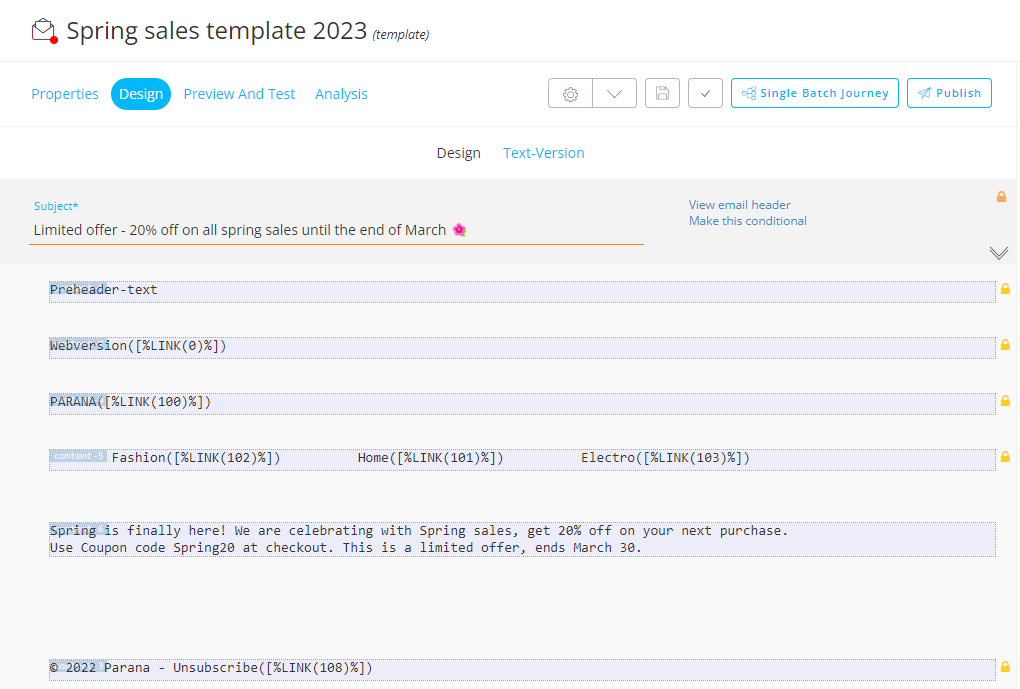This screenshot has width=1020, height=689.
Task: Click the email template icon beside title
Action: pos(43,31)
